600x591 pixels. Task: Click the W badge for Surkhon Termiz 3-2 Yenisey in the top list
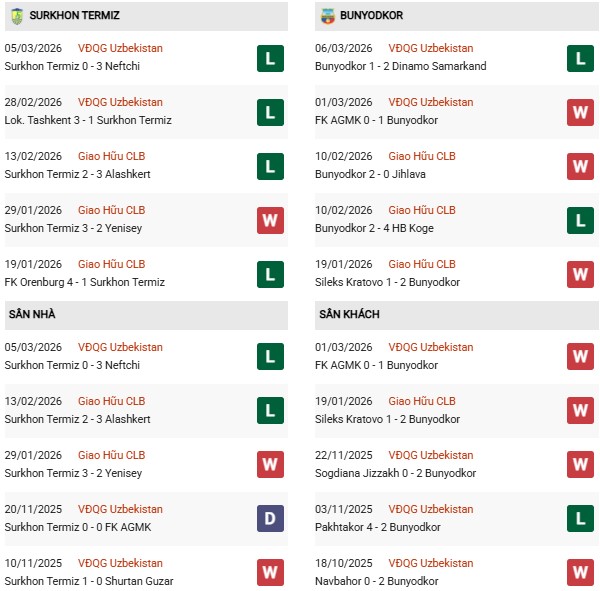point(269,220)
